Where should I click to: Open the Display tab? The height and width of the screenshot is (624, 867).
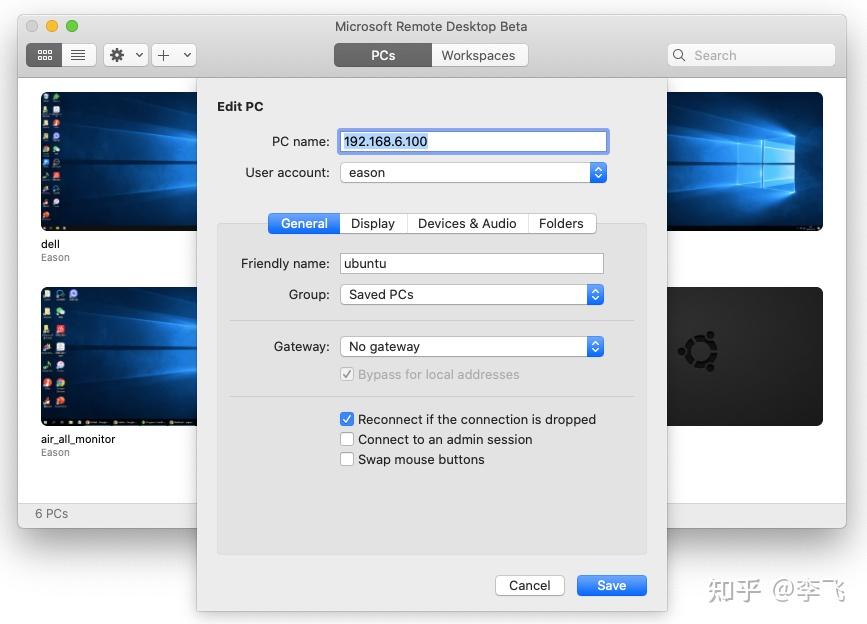tap(373, 223)
